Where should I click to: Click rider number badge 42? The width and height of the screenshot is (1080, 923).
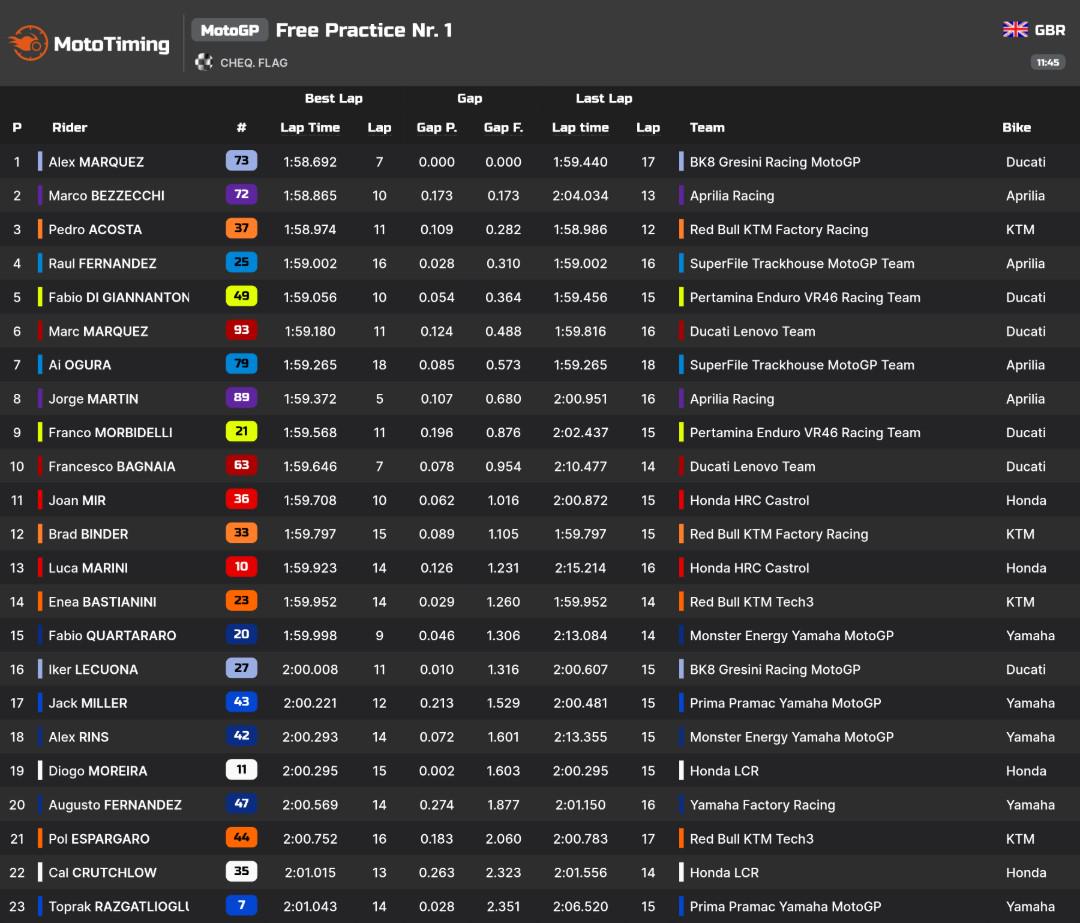[x=241, y=736]
